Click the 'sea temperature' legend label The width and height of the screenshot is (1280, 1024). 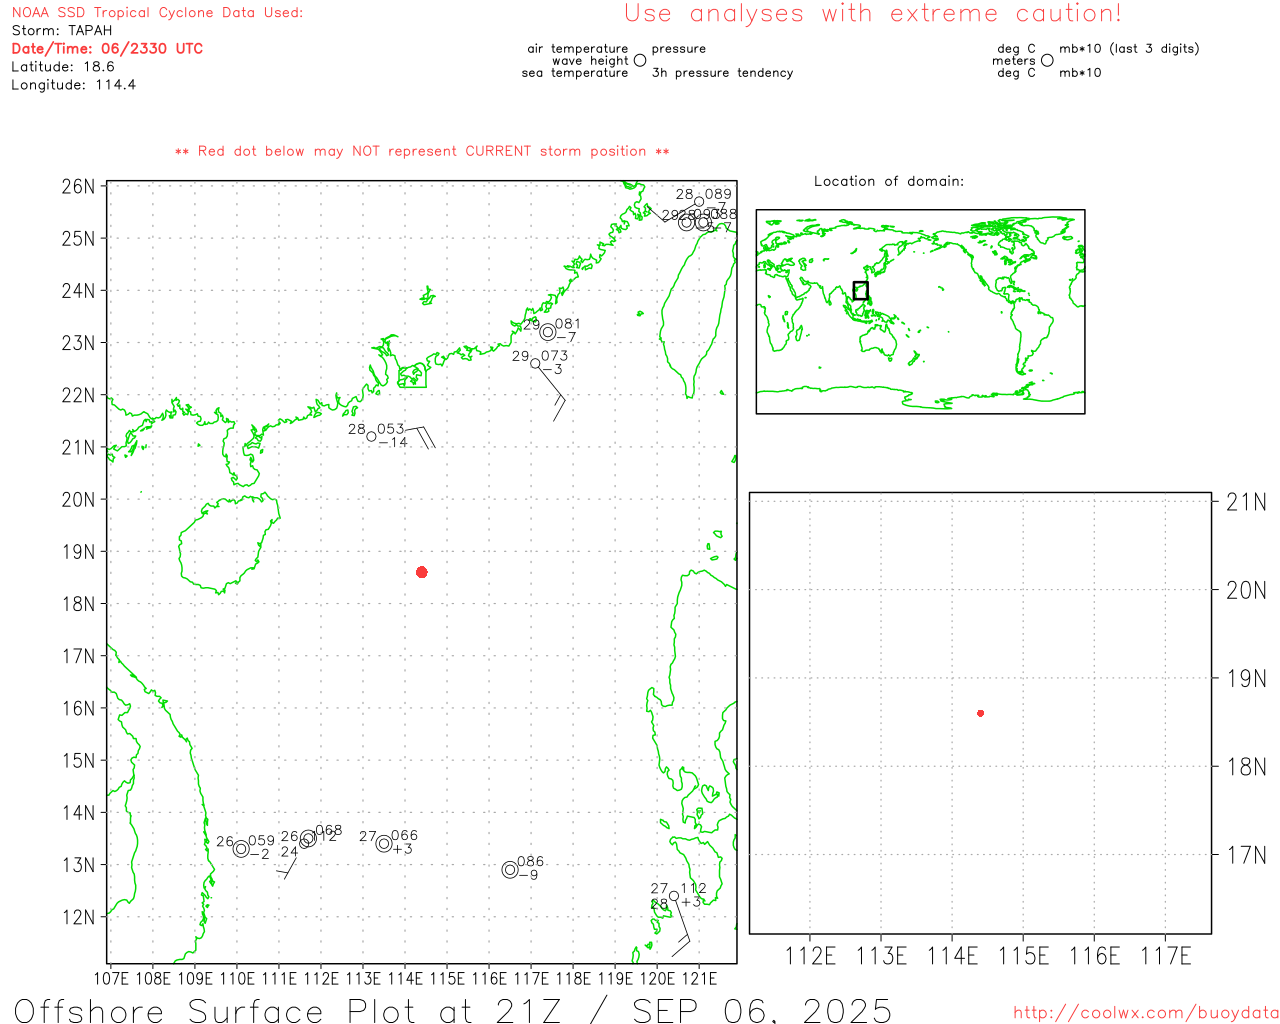pos(575,73)
